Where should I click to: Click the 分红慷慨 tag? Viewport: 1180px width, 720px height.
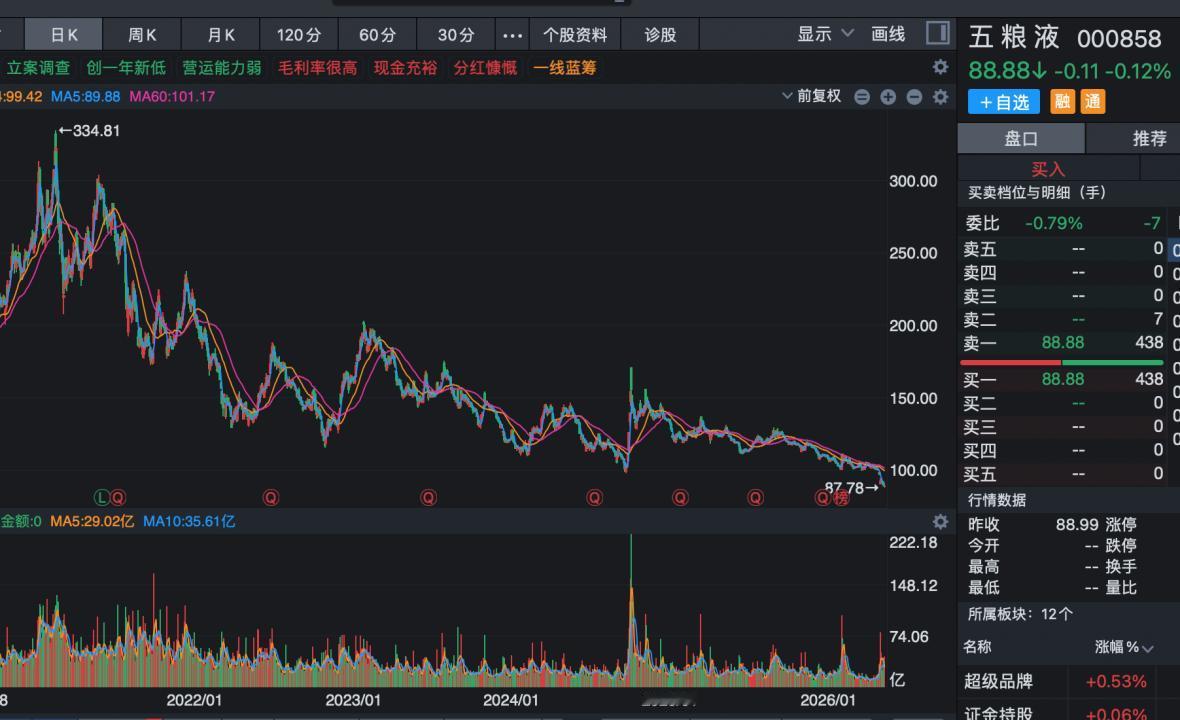pyautogui.click(x=485, y=68)
